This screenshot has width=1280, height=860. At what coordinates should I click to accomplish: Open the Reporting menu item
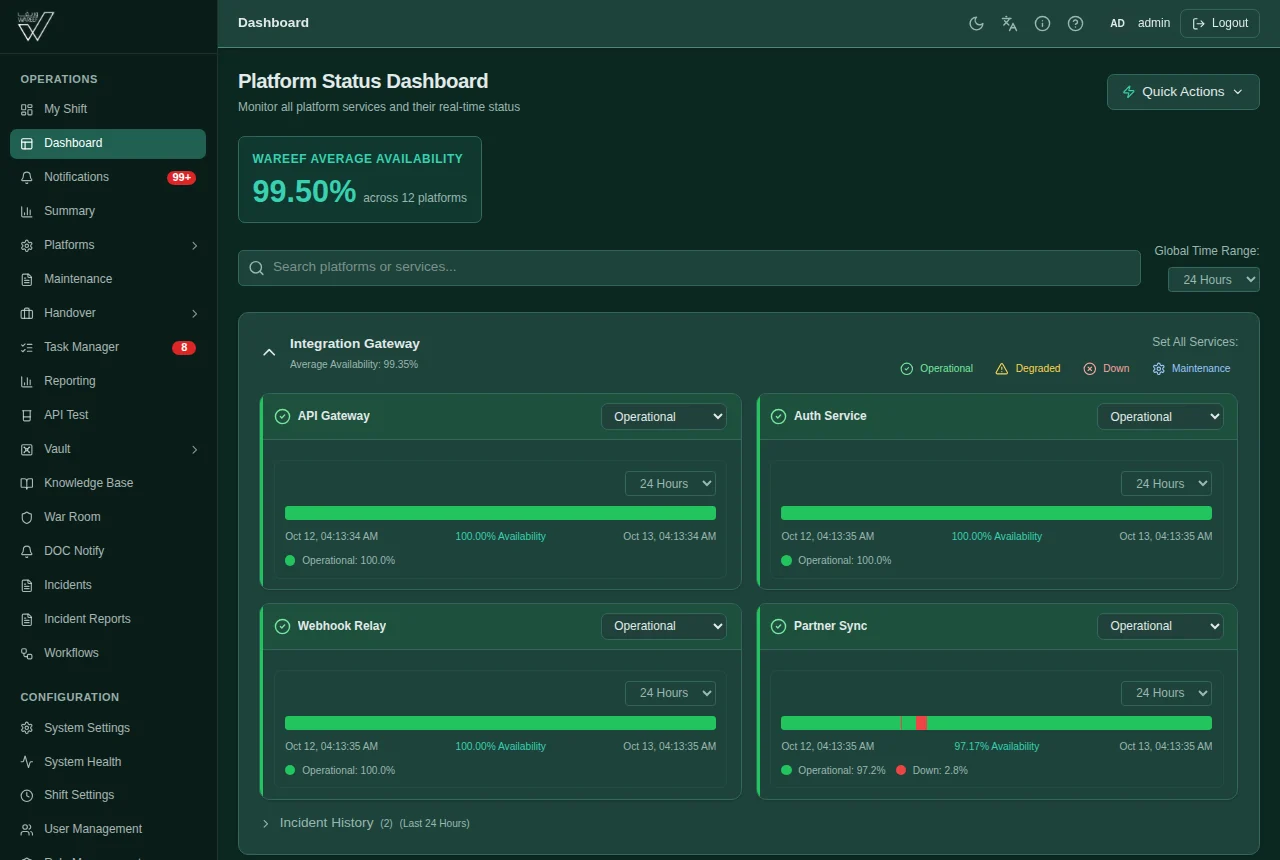(108, 381)
